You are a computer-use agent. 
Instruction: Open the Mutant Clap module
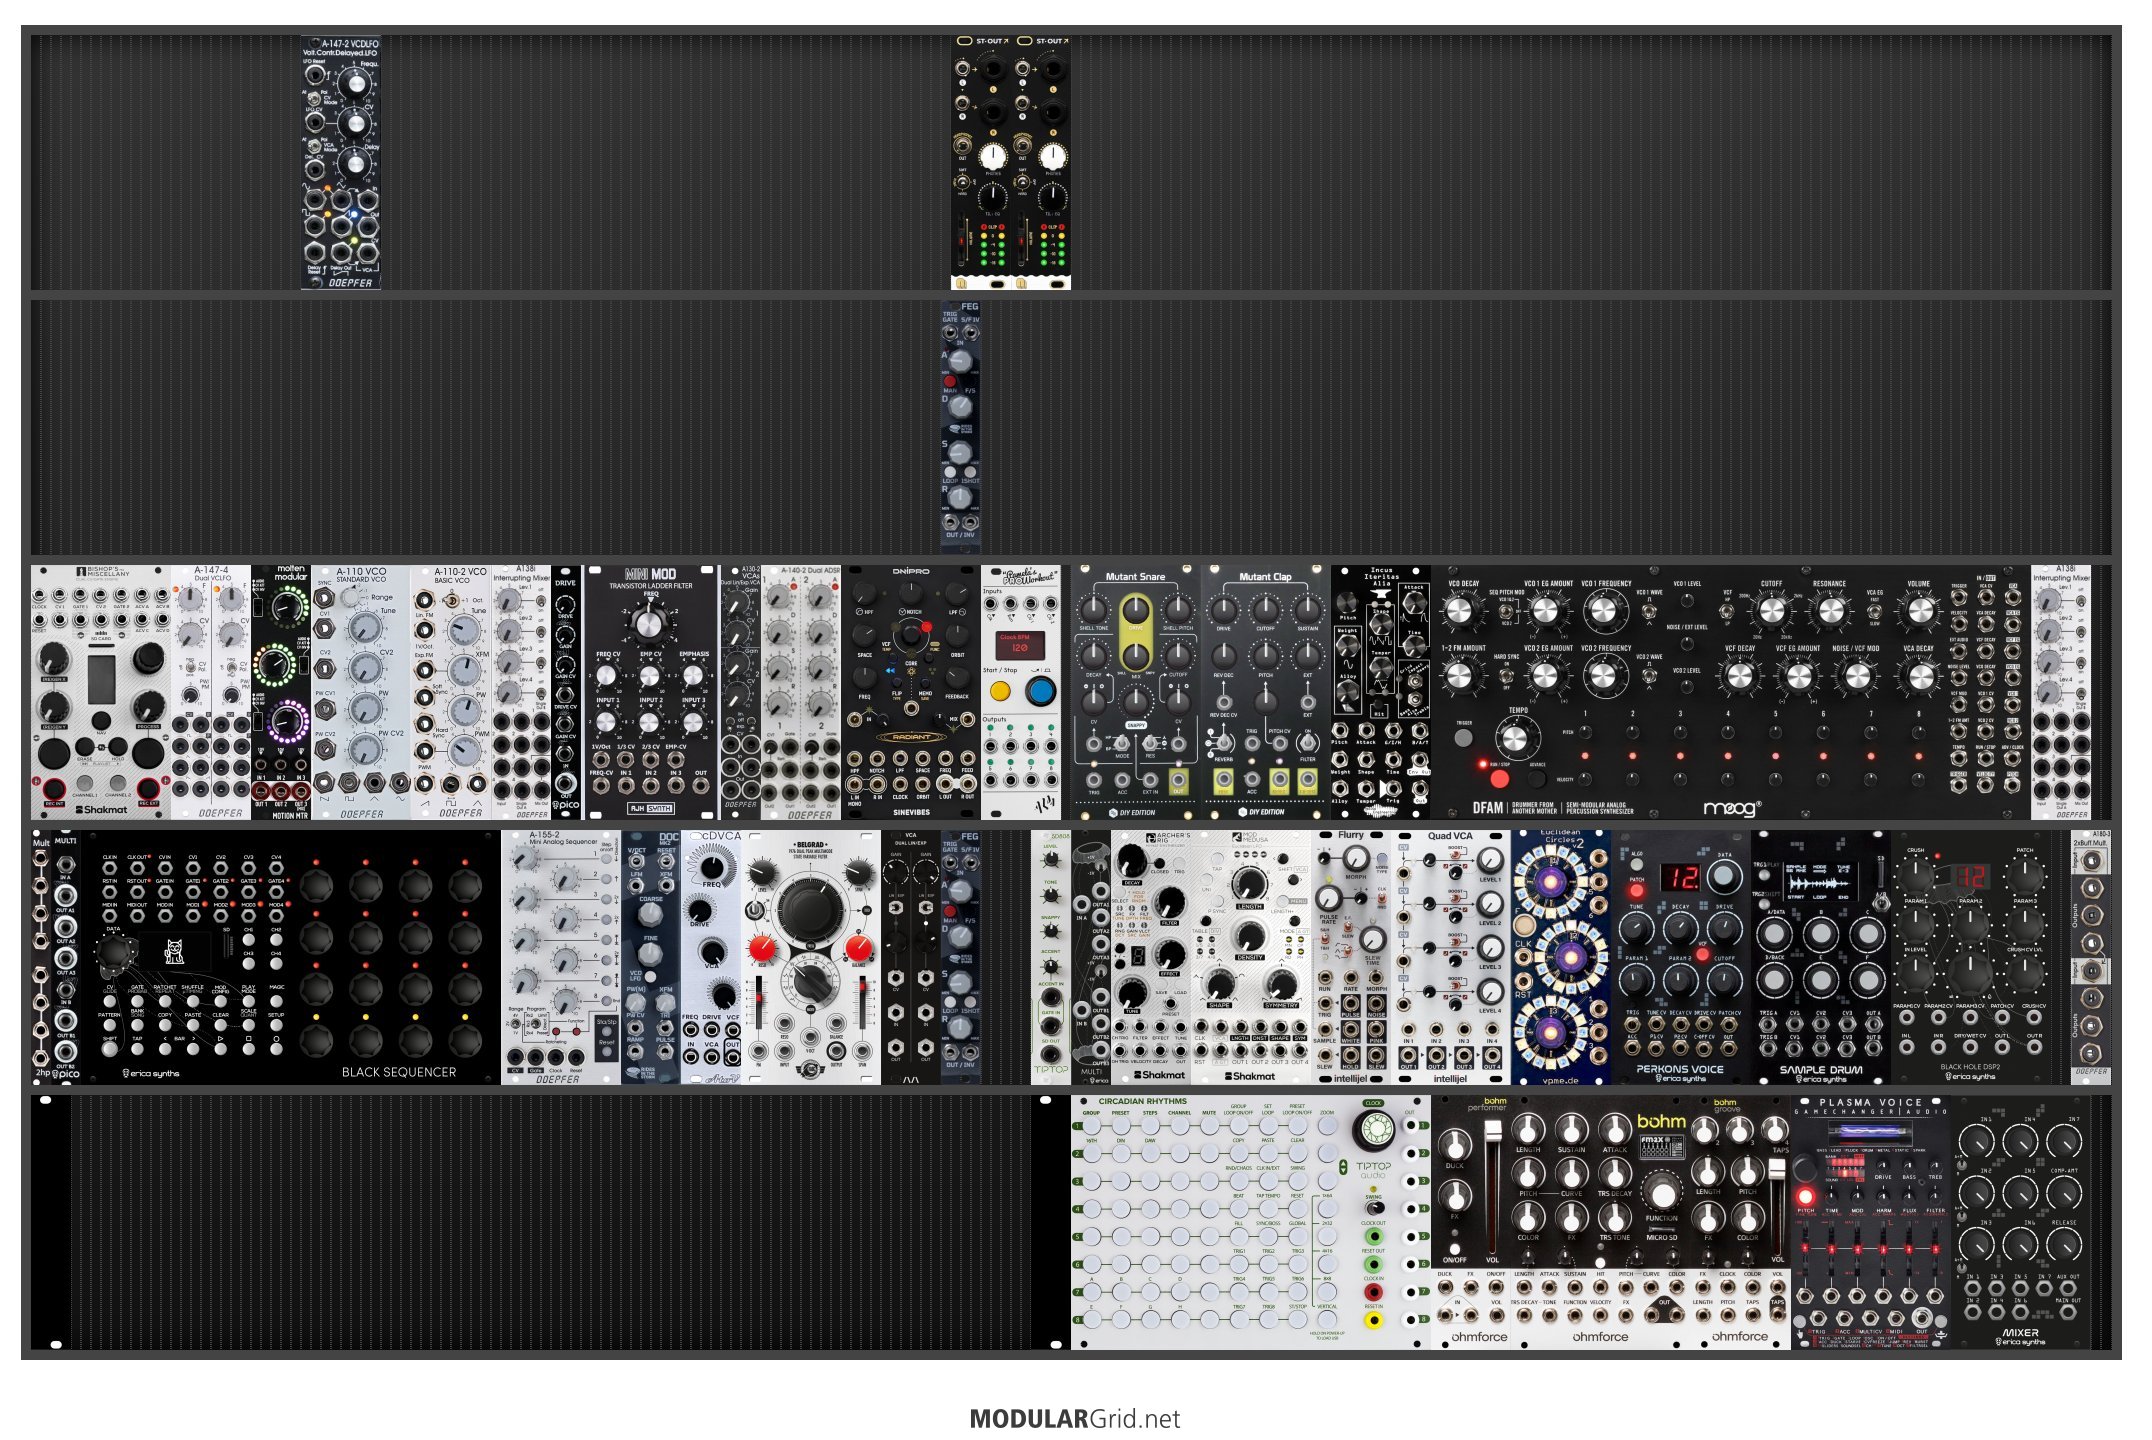[x=1266, y=692]
